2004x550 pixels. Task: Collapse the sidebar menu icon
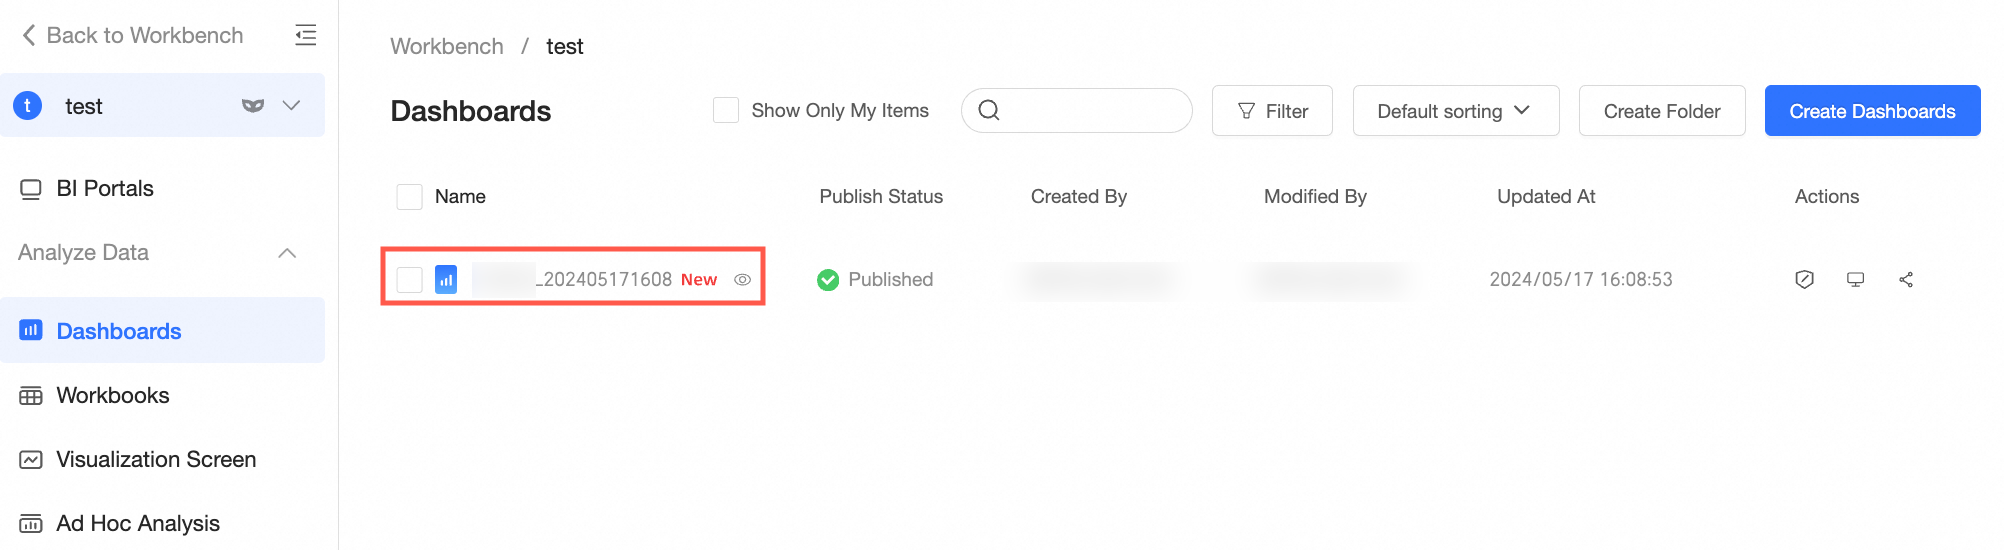click(x=306, y=35)
